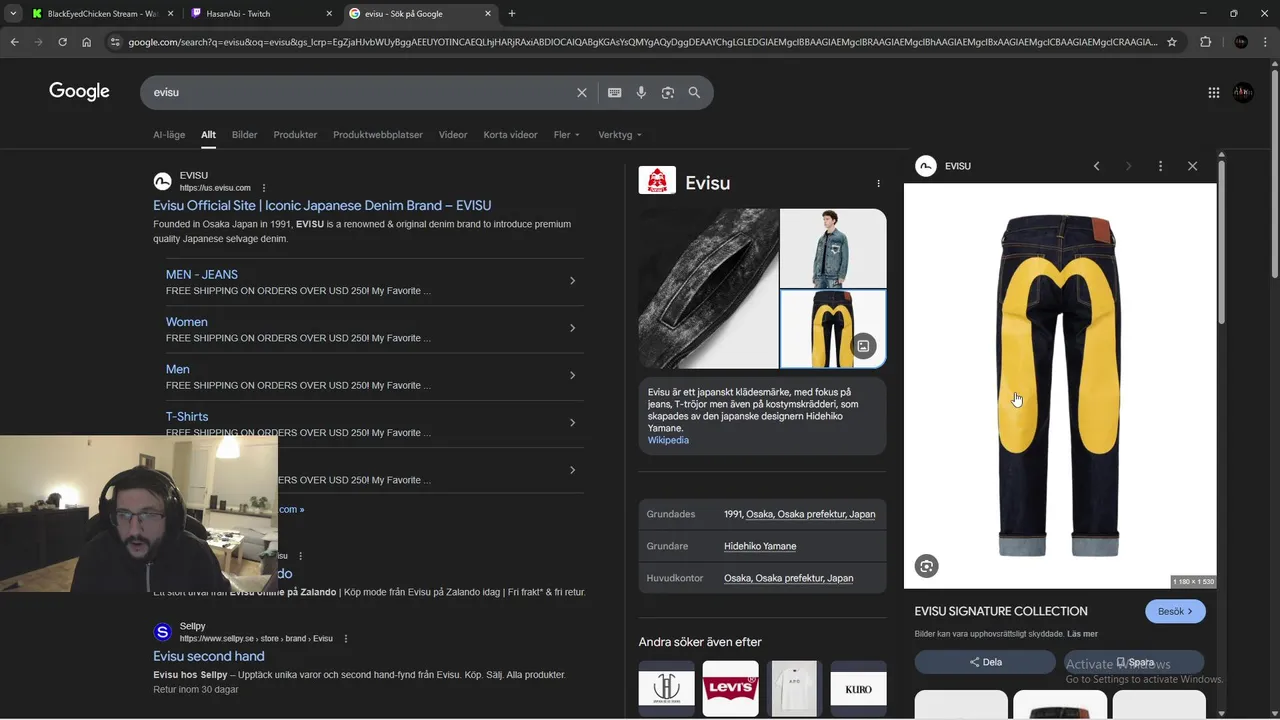1280x720 pixels.
Task: Expand the Men sitelink chevron
Action: click(x=572, y=375)
